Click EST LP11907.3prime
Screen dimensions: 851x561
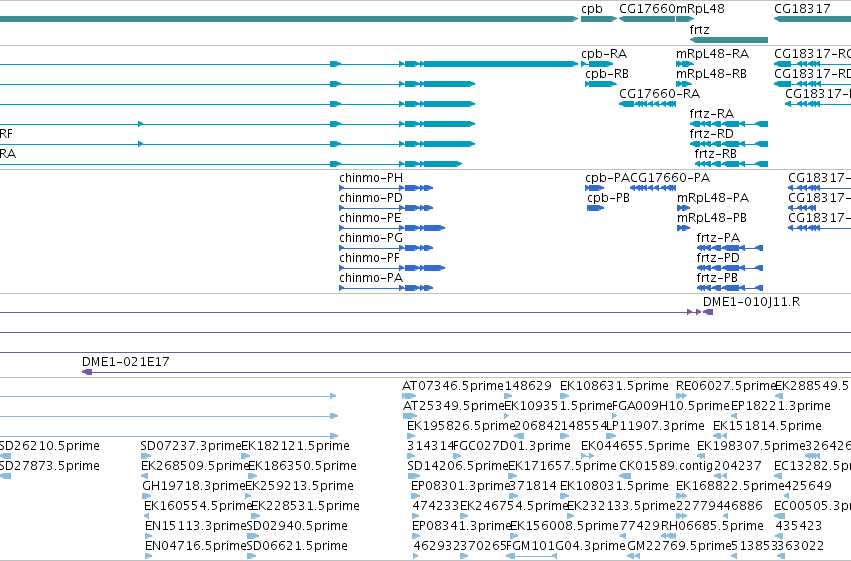tap(611, 436)
